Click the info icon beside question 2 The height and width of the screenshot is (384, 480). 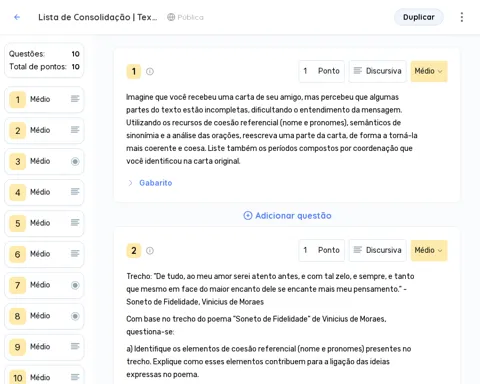(150, 251)
